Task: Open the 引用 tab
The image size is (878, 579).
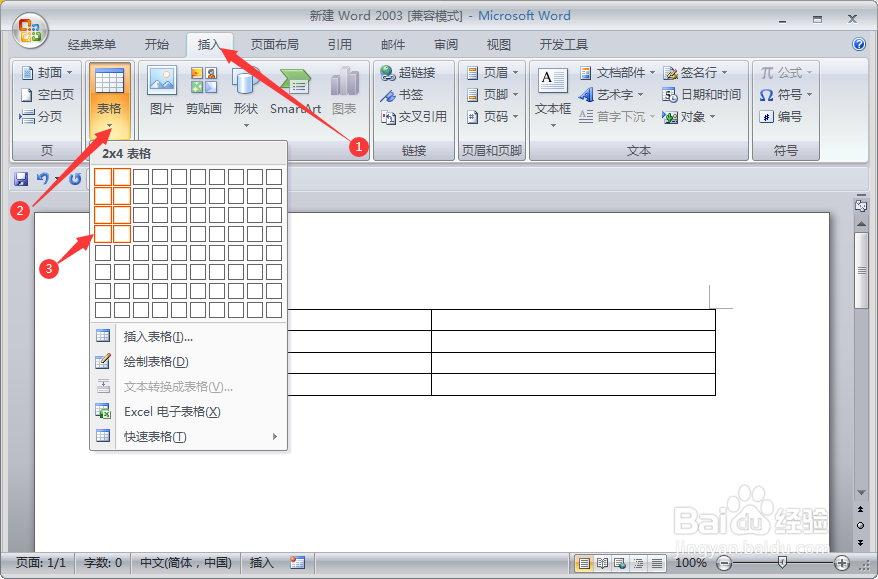Action: (x=340, y=45)
